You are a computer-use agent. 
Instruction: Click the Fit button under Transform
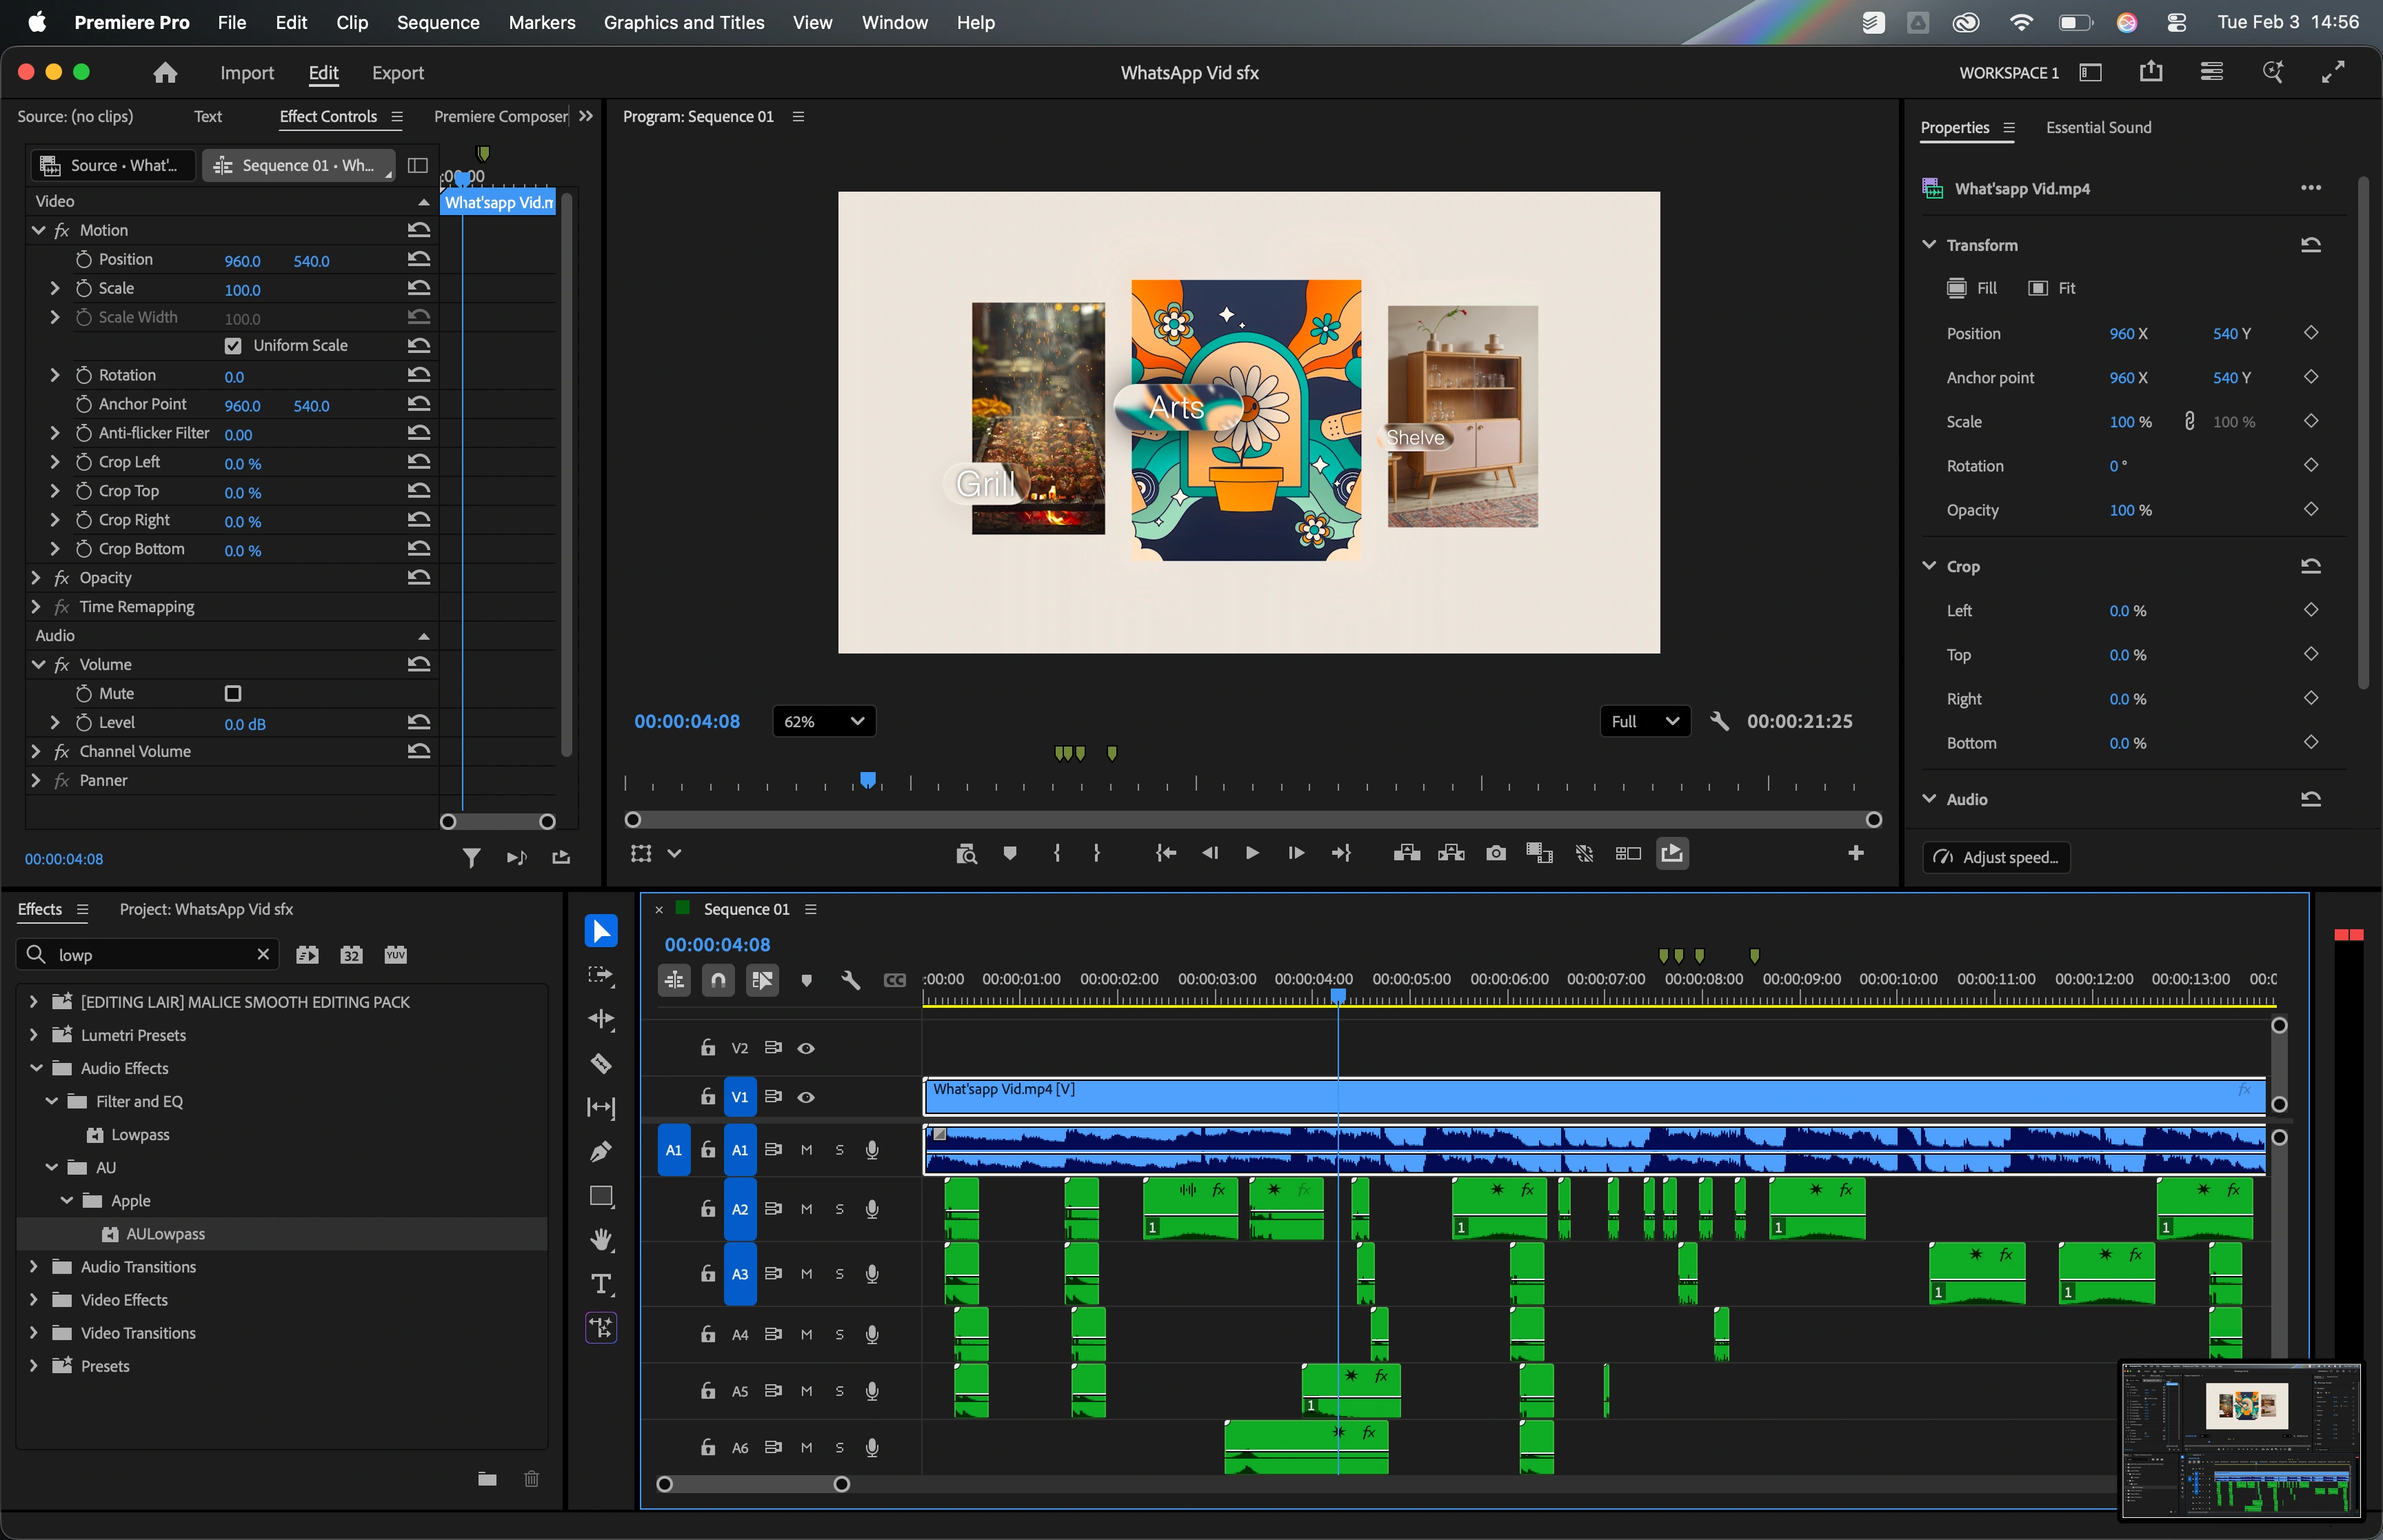pos(2052,288)
